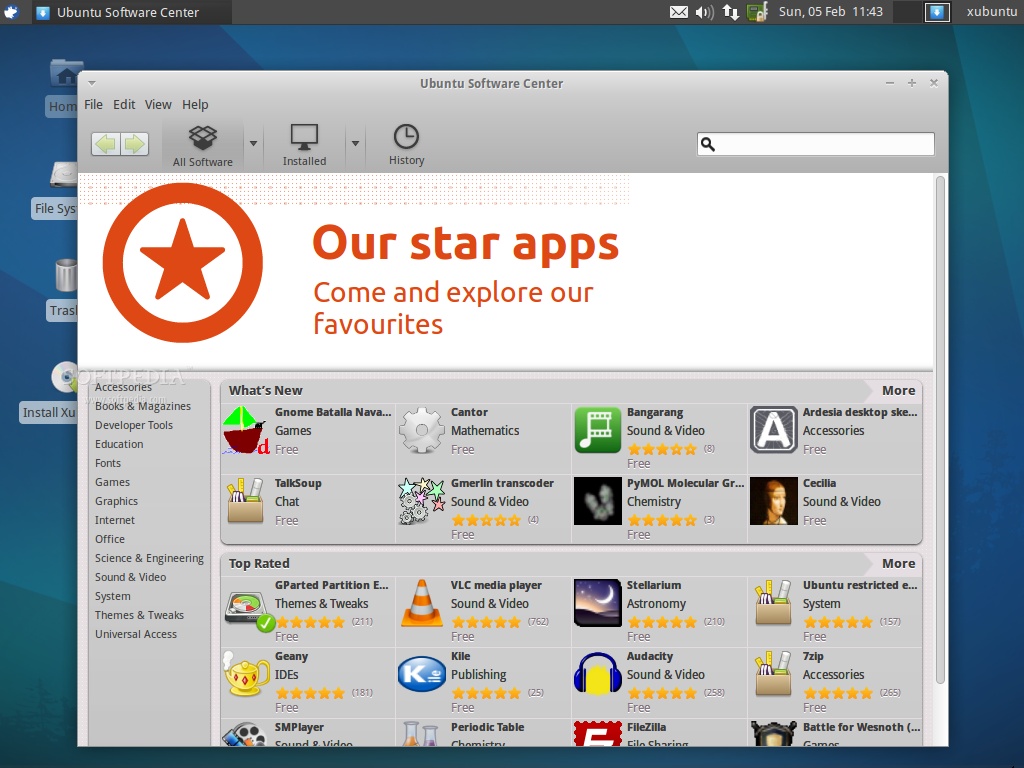The height and width of the screenshot is (768, 1024).
Task: Open the Edit menu
Action: 124,104
